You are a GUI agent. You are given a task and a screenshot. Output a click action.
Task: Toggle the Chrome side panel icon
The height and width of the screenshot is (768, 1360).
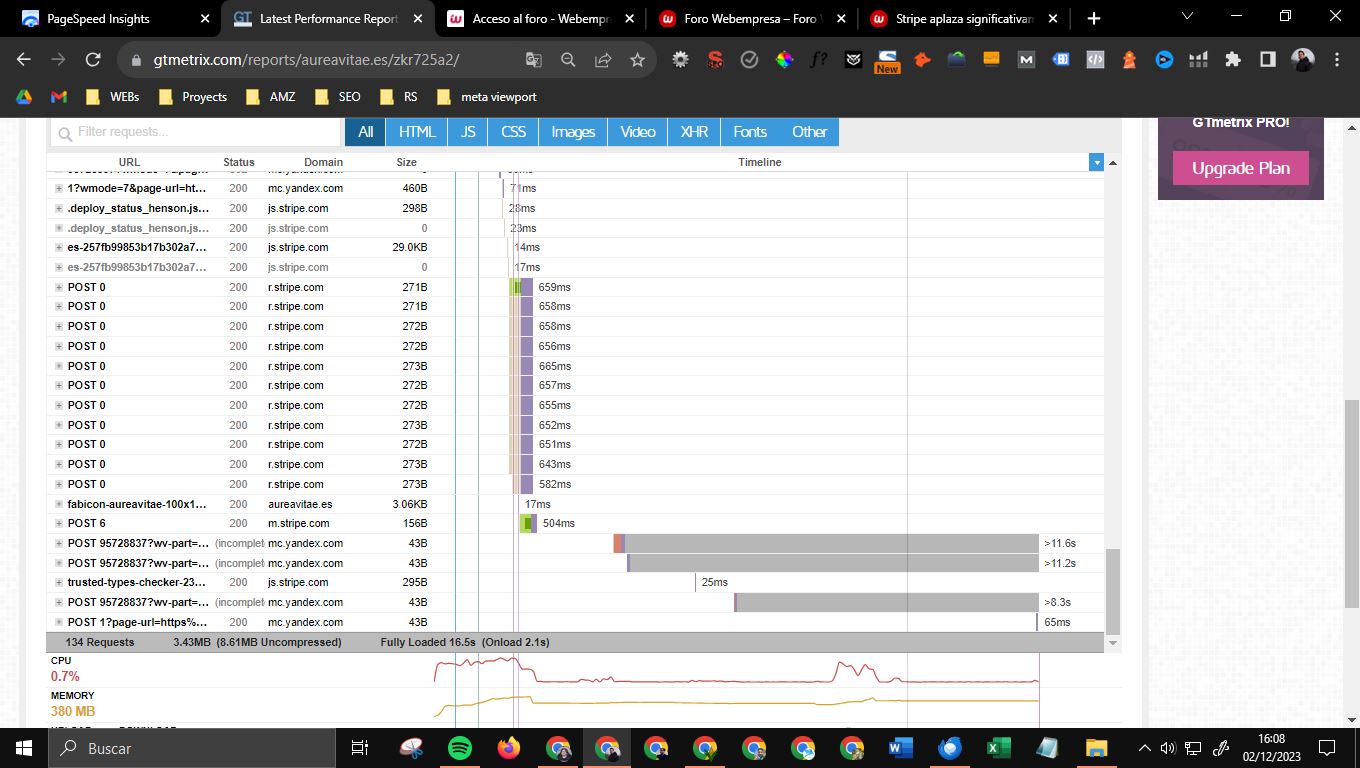click(x=1268, y=60)
